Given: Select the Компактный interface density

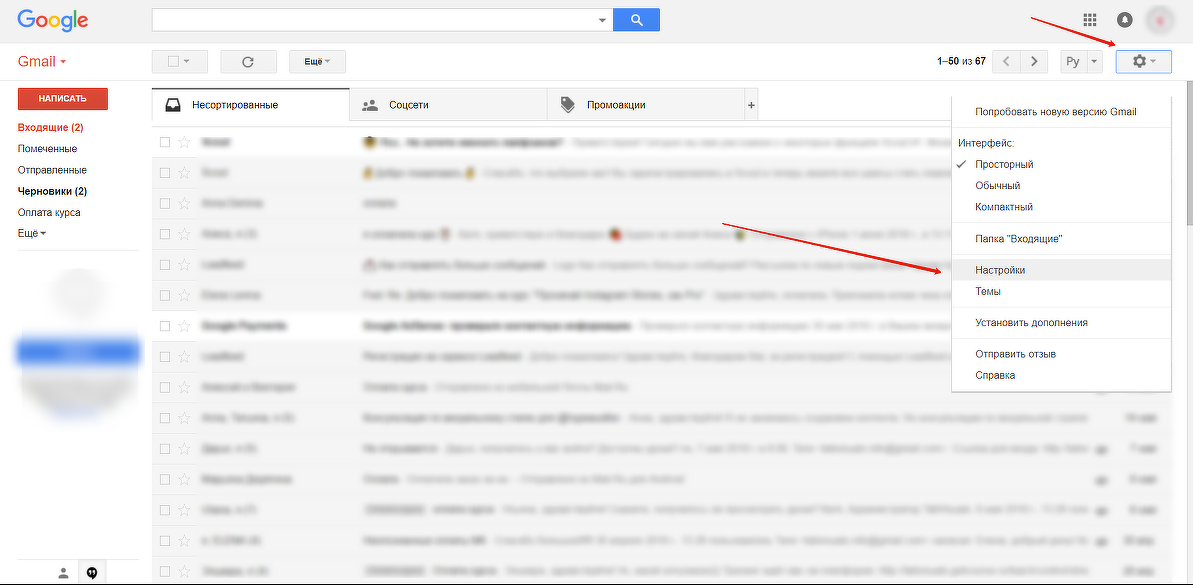Looking at the screenshot, I should [1061, 207].
